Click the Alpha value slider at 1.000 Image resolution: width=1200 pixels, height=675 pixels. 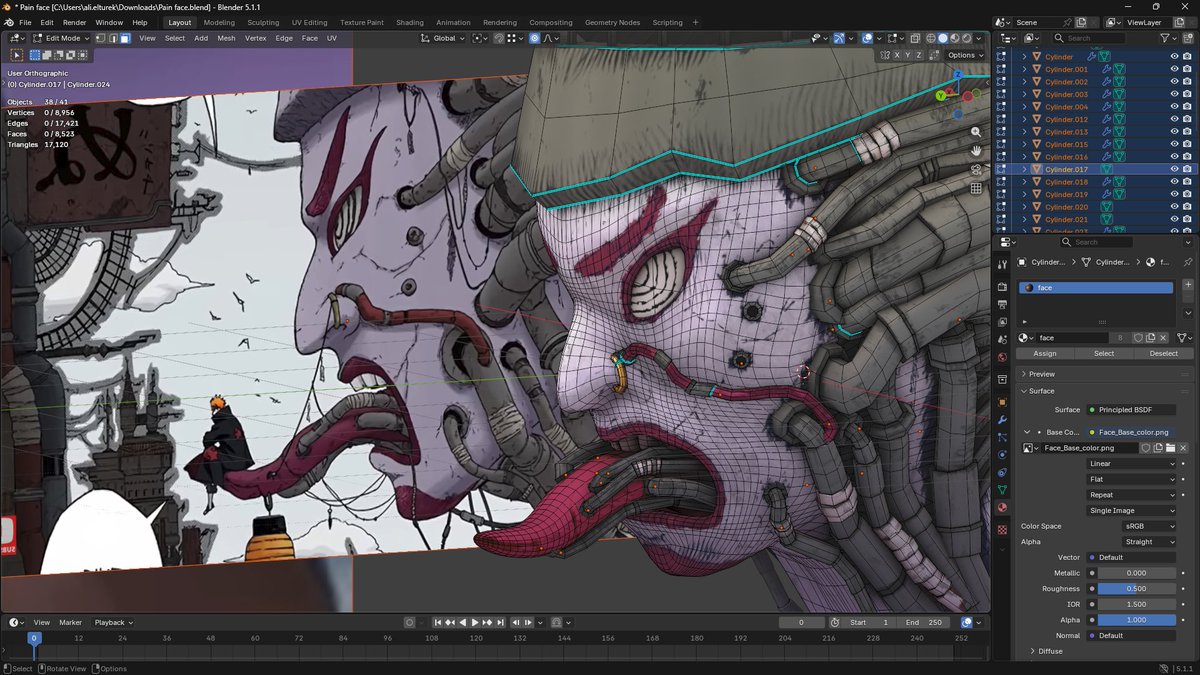pos(1137,620)
